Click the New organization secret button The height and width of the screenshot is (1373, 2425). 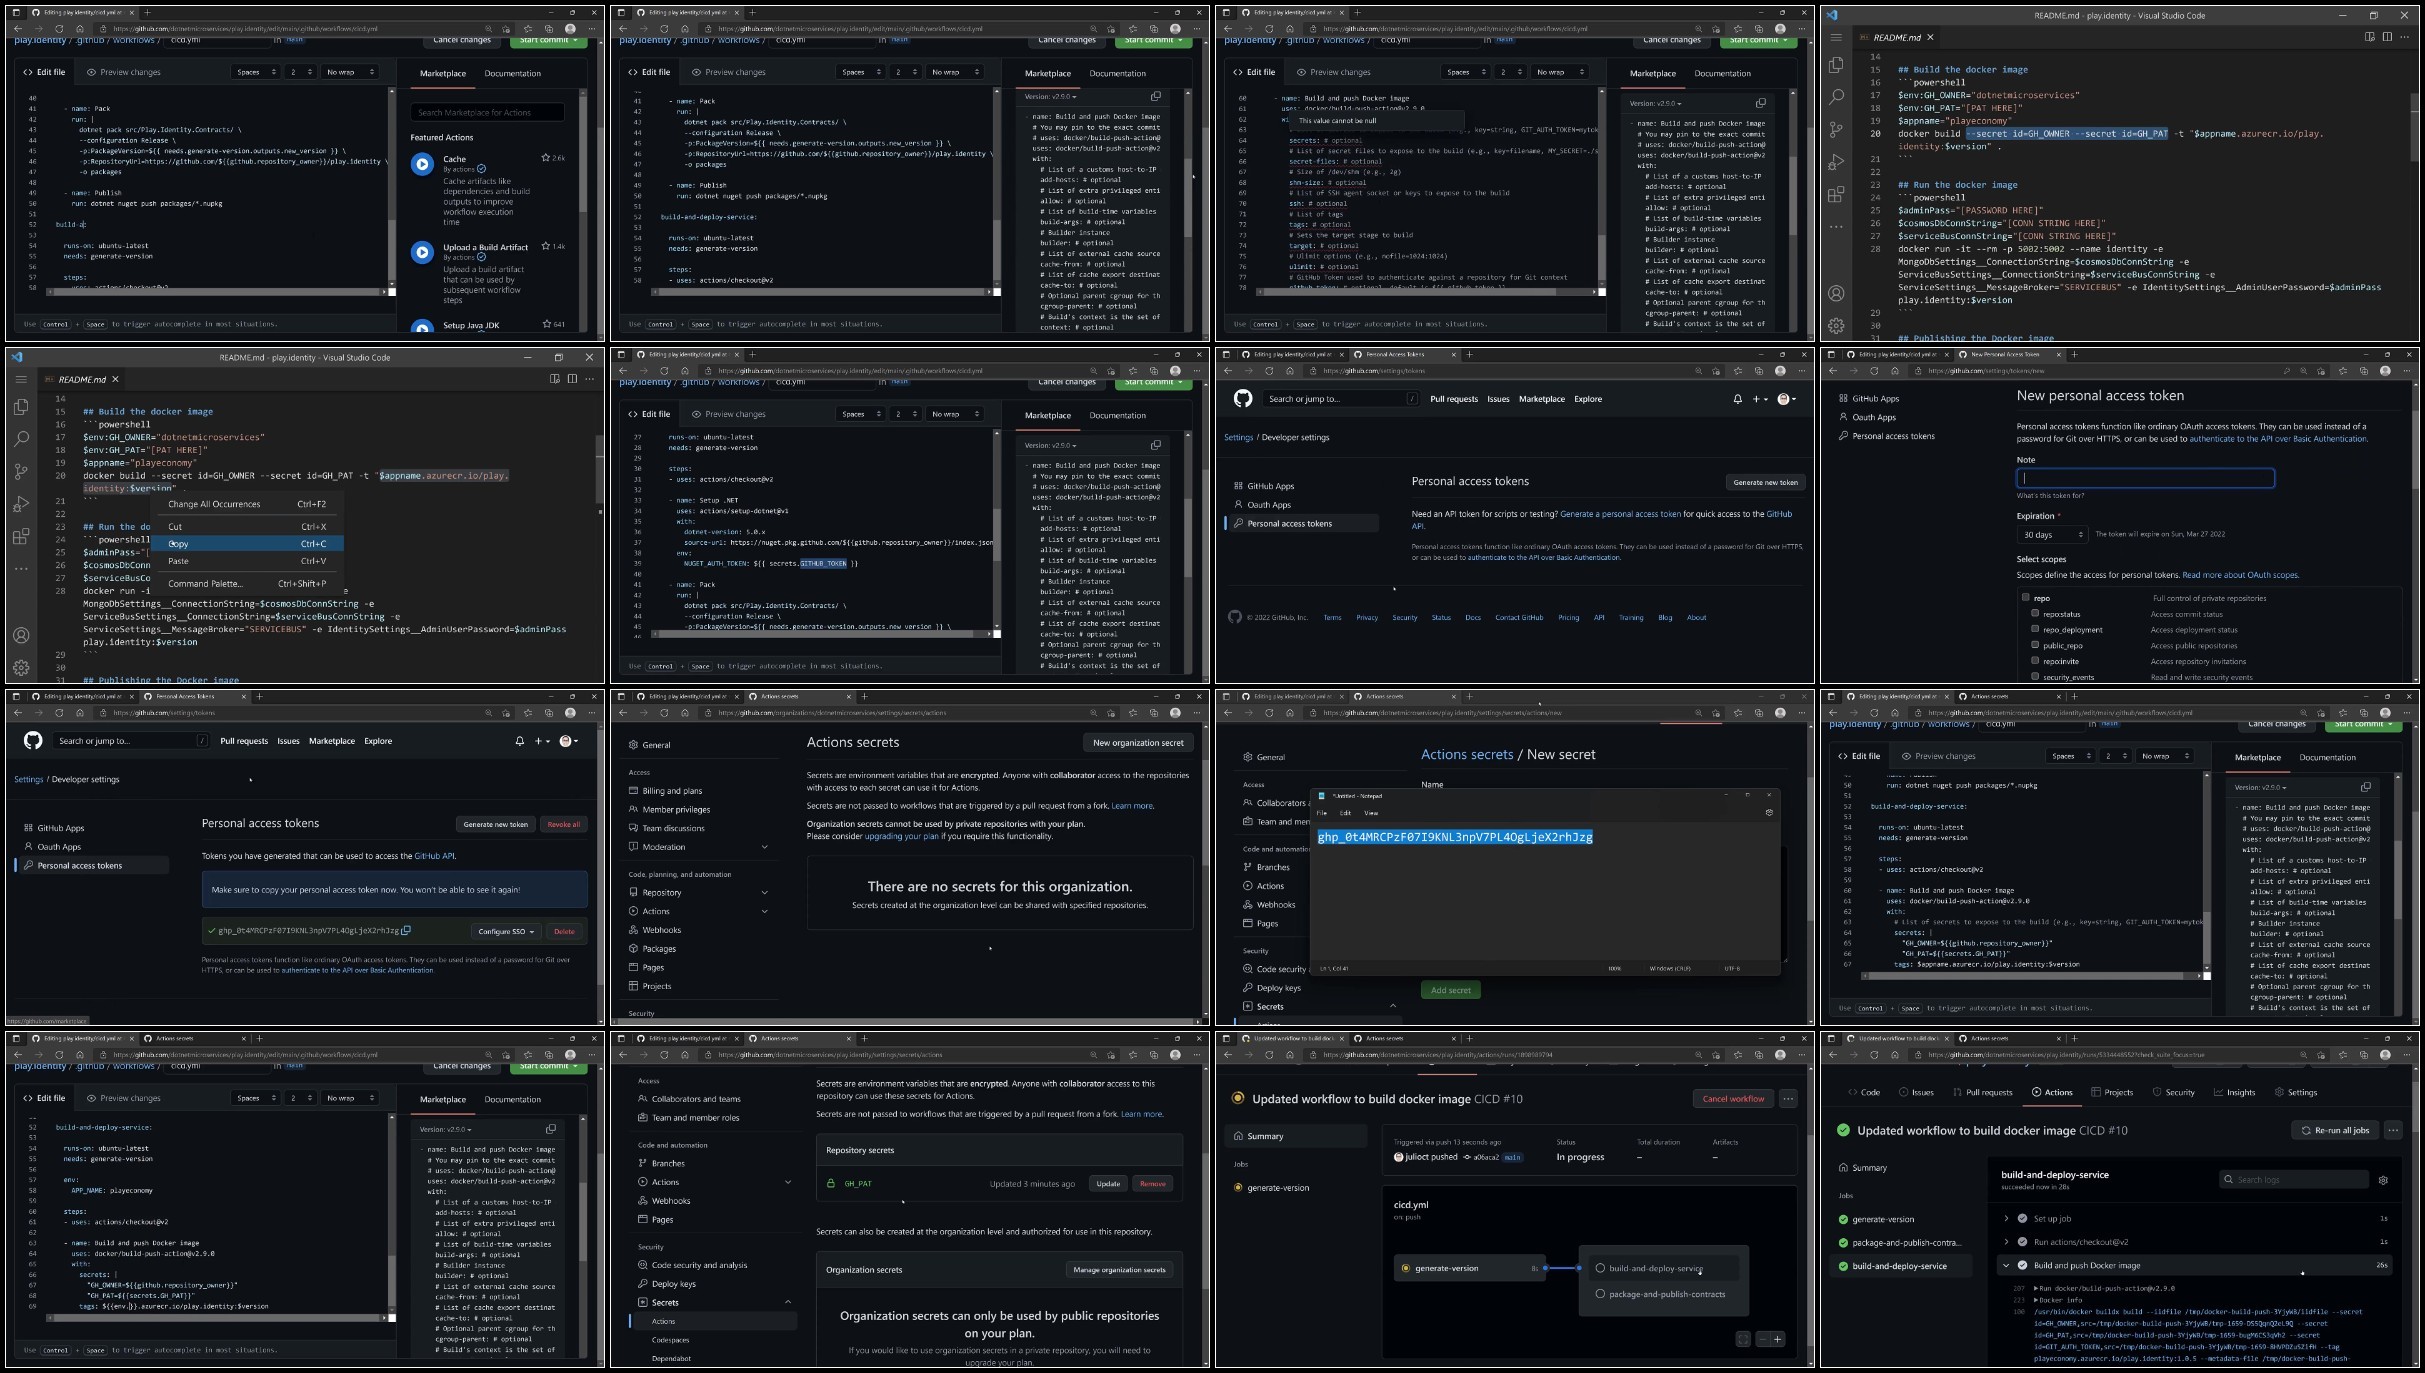tap(1138, 743)
